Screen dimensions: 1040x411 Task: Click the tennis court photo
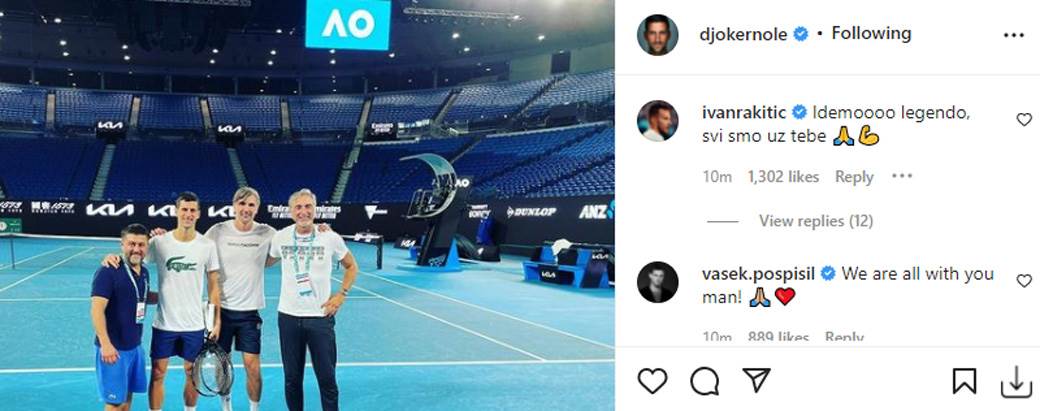tap(307, 206)
